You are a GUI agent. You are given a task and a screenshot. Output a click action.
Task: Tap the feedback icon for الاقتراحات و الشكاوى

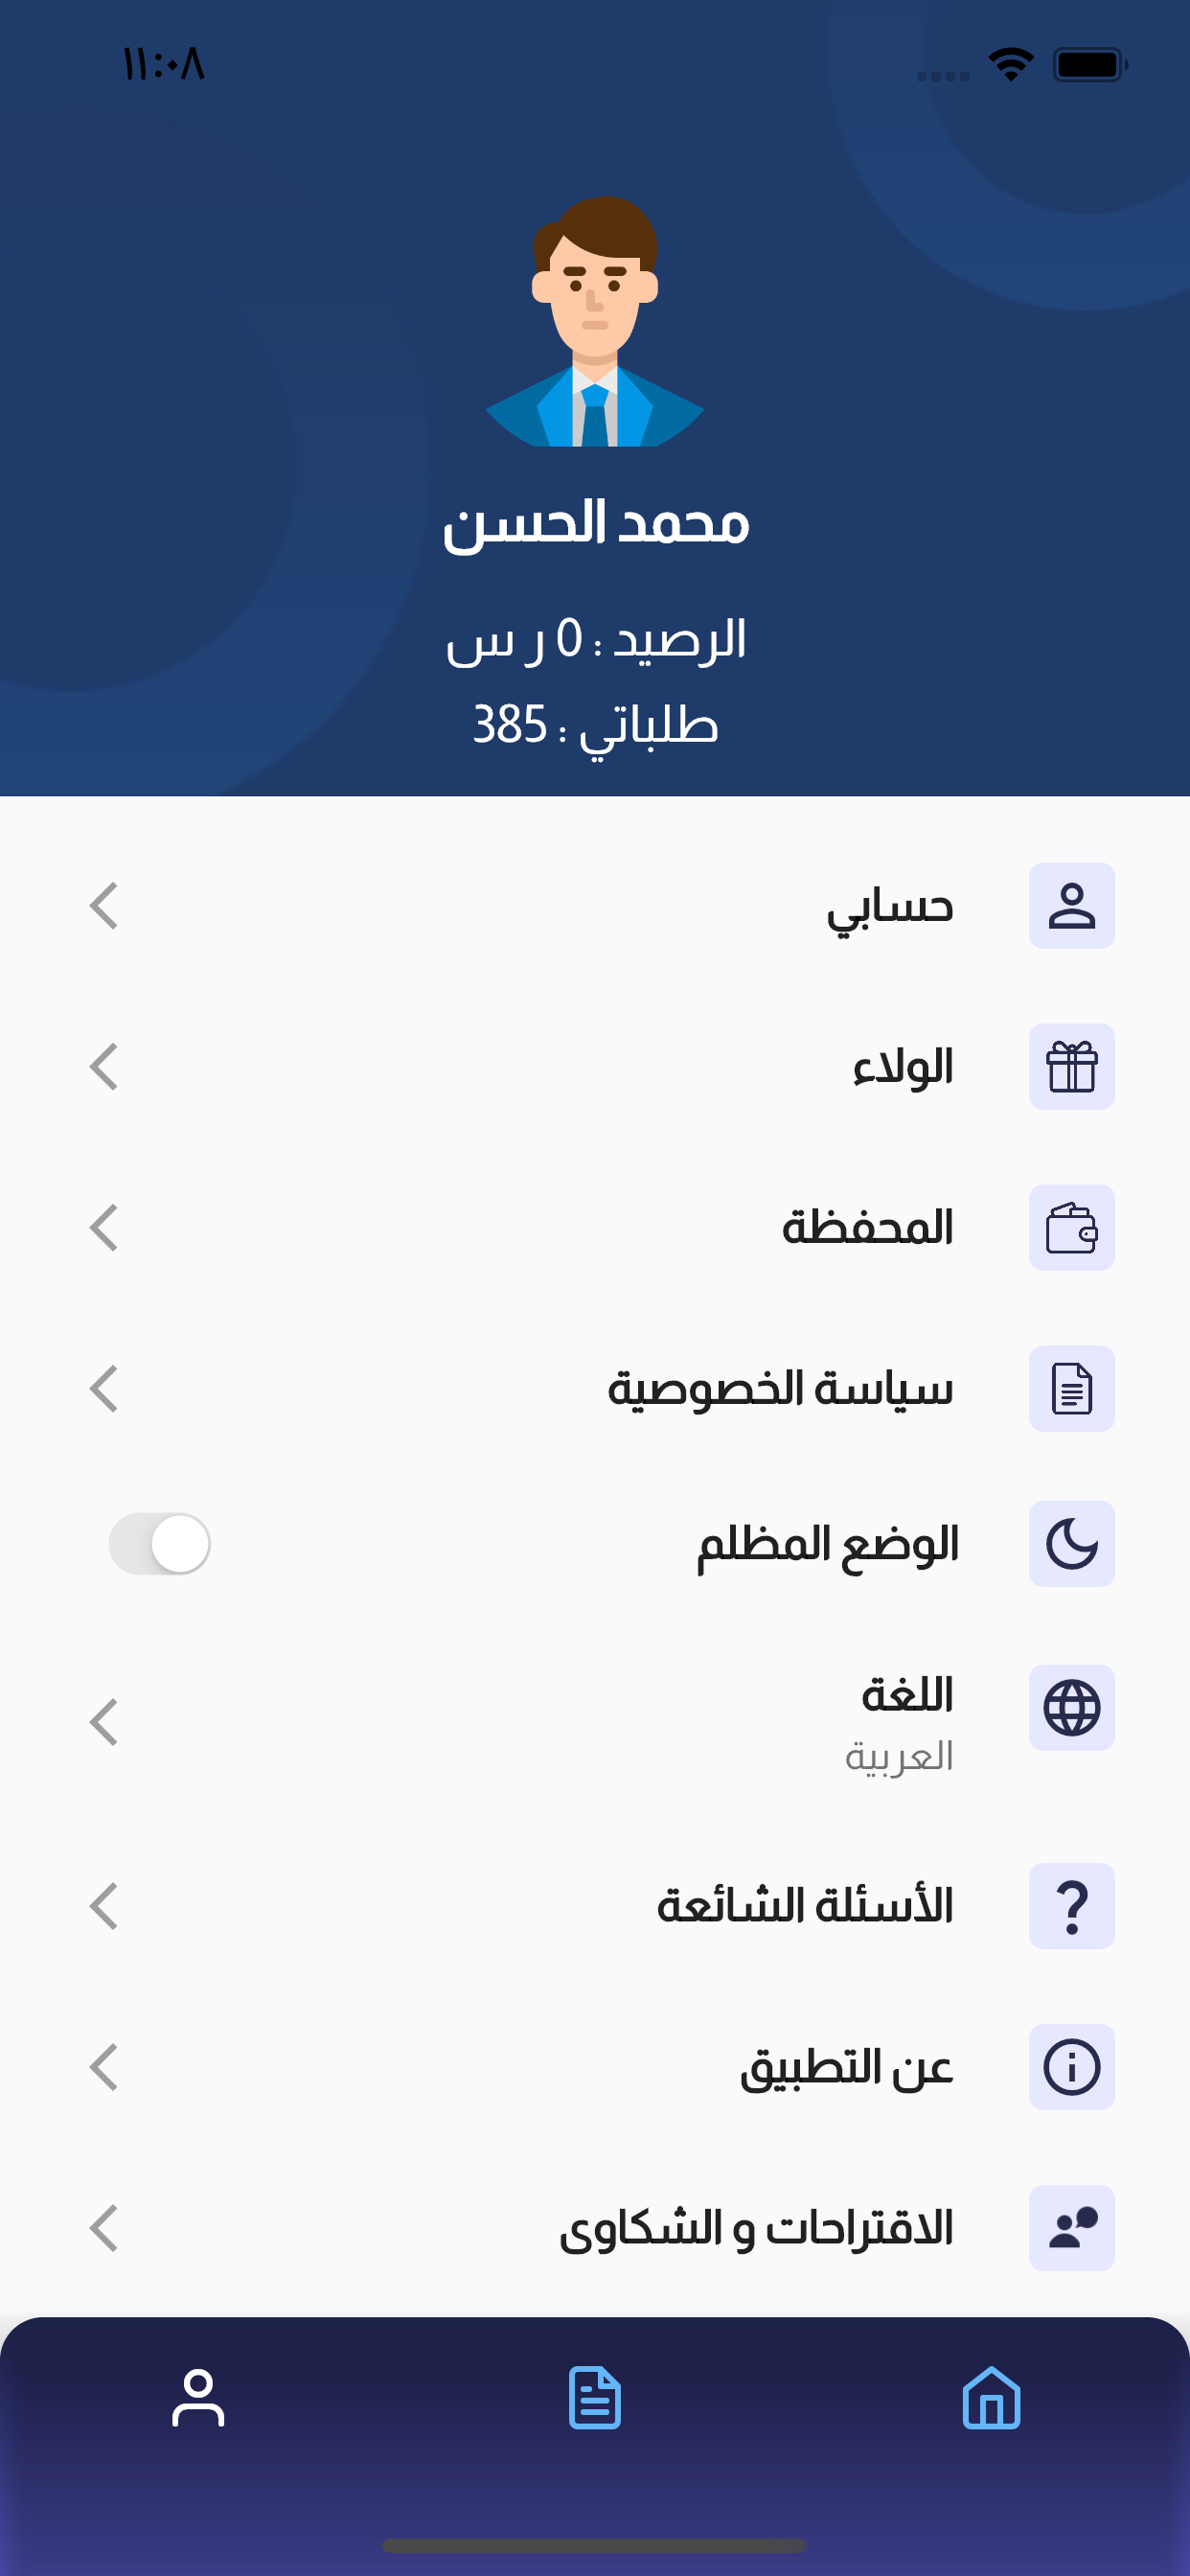click(x=1071, y=2228)
